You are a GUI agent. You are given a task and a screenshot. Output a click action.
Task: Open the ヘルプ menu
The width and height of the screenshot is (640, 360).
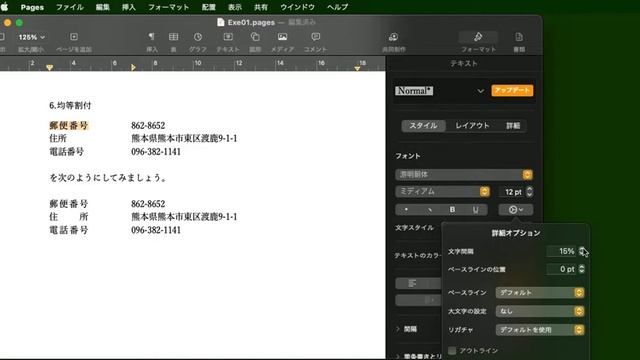point(338,7)
